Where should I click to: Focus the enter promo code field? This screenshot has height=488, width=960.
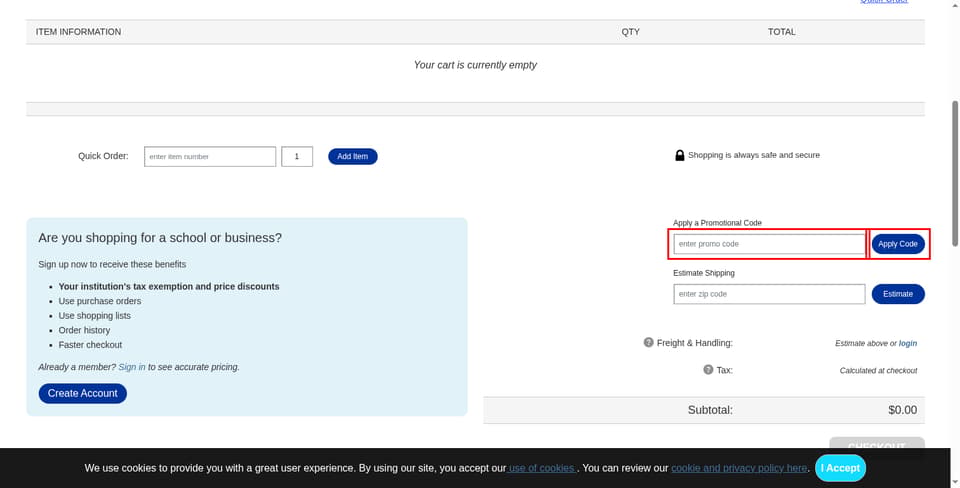[769, 244]
